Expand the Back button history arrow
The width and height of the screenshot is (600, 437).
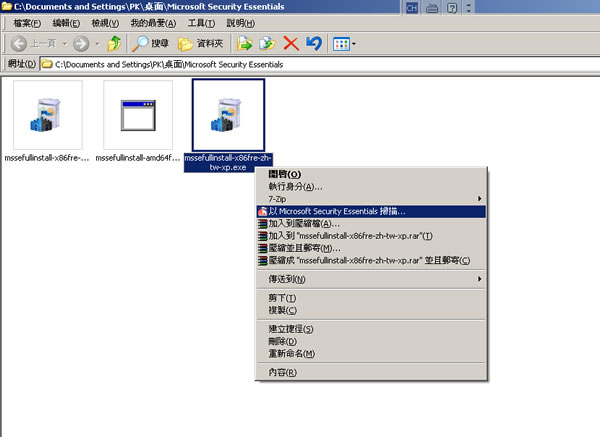65,44
